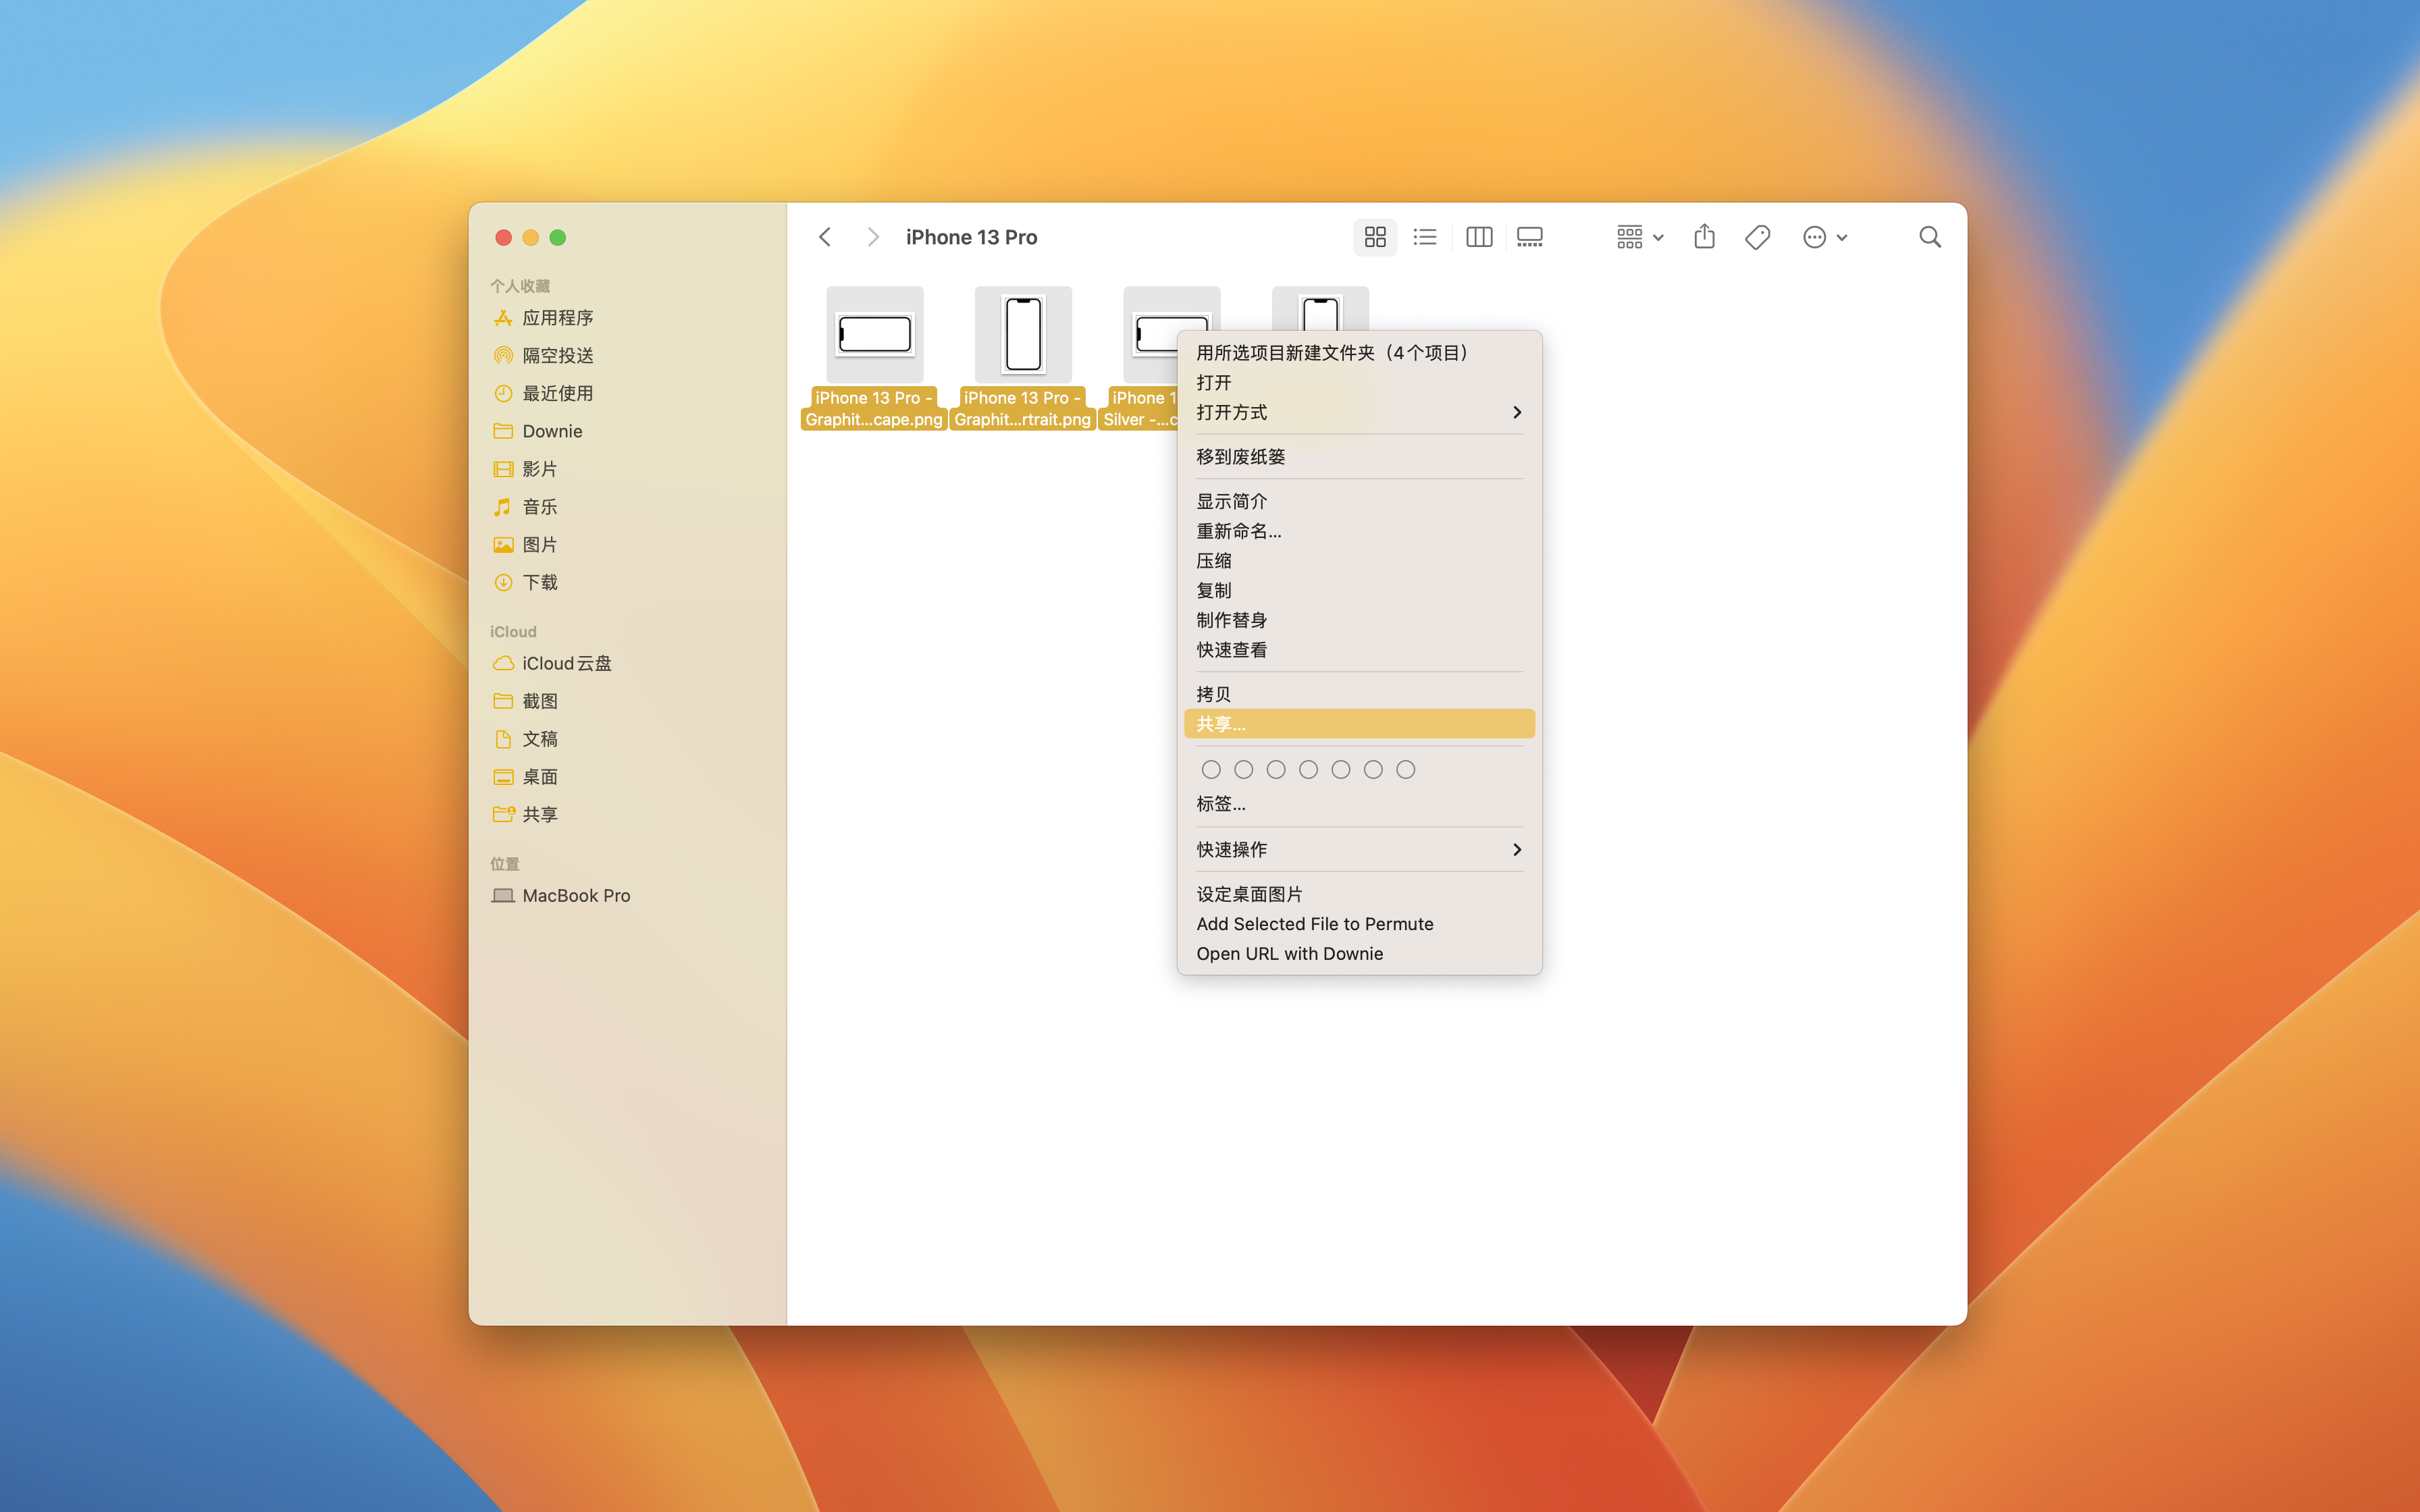Choose 制作替身 menu item
The height and width of the screenshot is (1512, 2420).
pyautogui.click(x=1359, y=620)
